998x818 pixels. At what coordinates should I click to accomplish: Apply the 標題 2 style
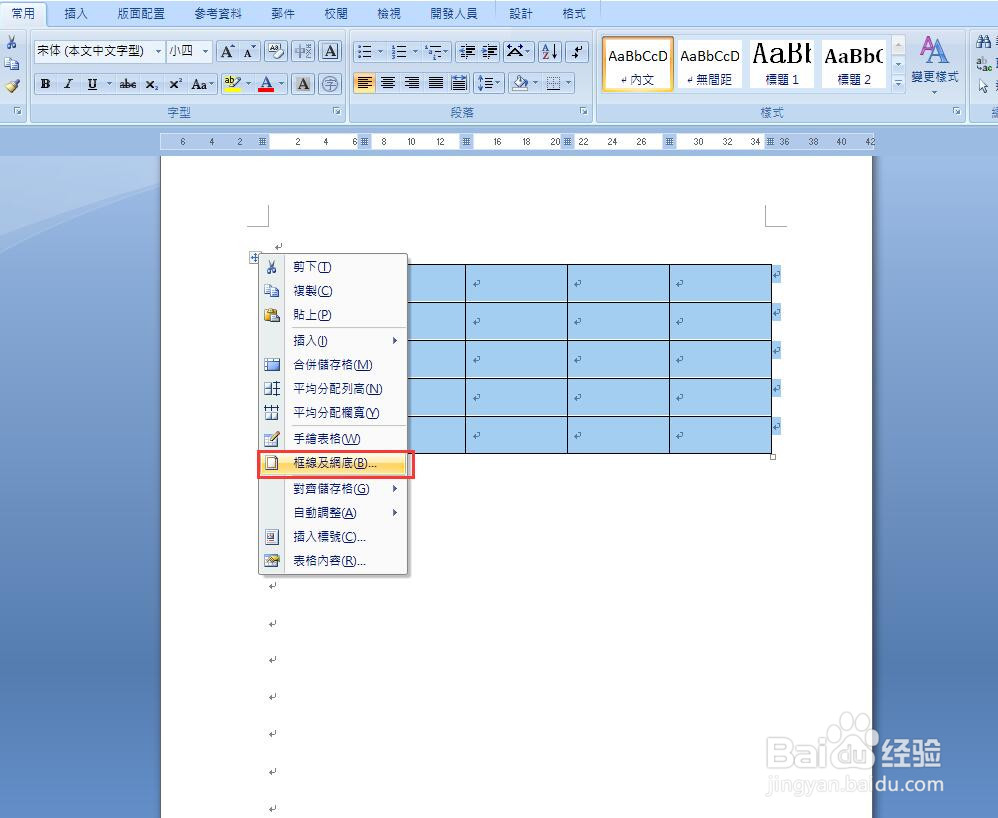point(854,64)
